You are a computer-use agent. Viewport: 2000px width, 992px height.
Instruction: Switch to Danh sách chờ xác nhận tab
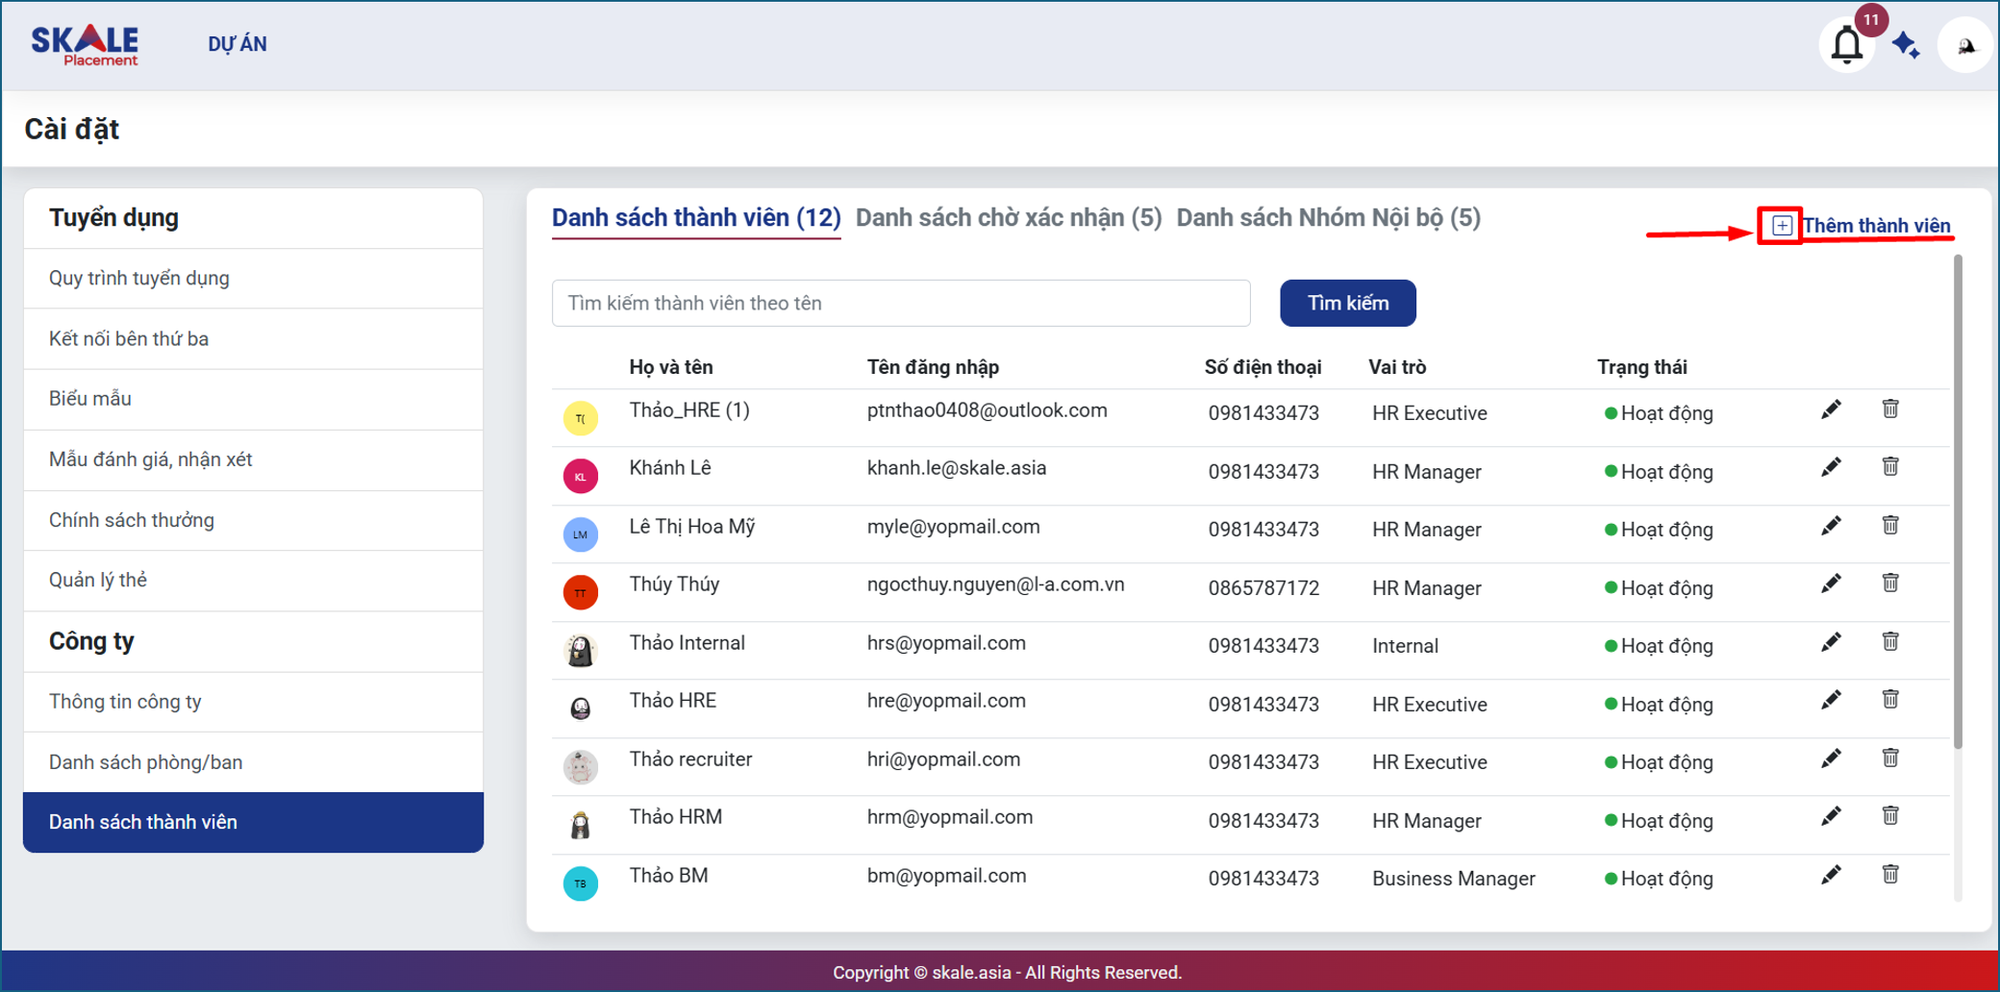tap(1008, 218)
